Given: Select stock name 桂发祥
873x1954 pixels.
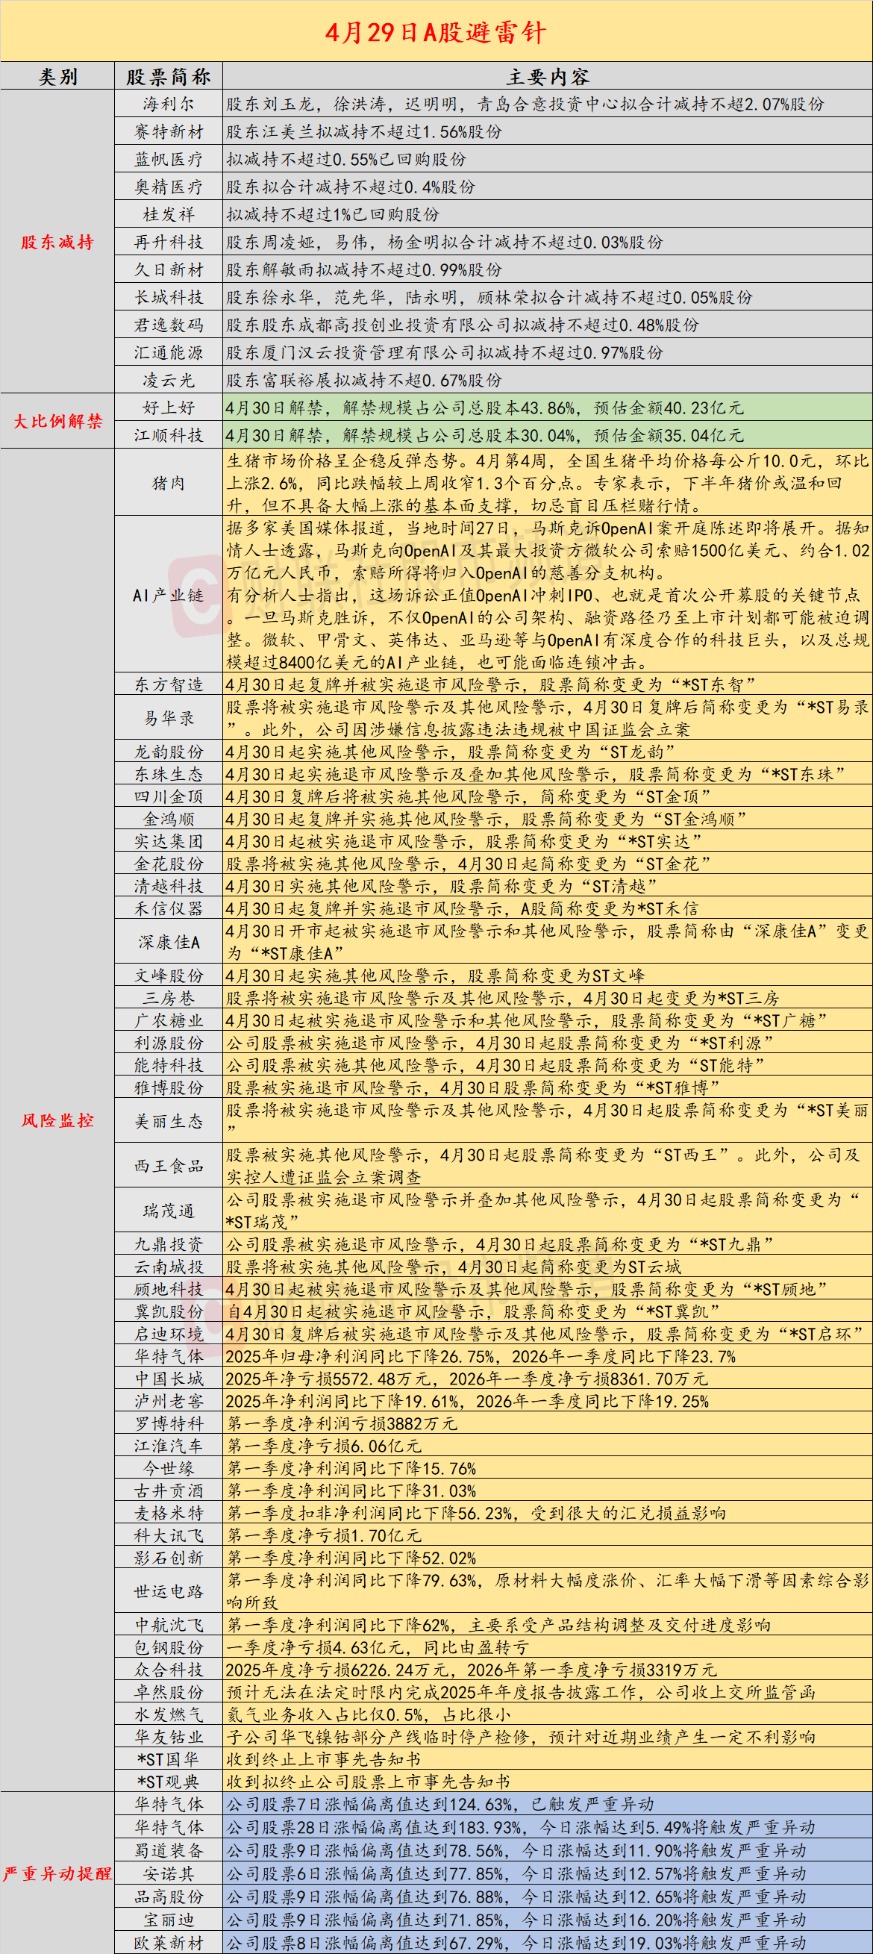Looking at the screenshot, I should point(169,214).
